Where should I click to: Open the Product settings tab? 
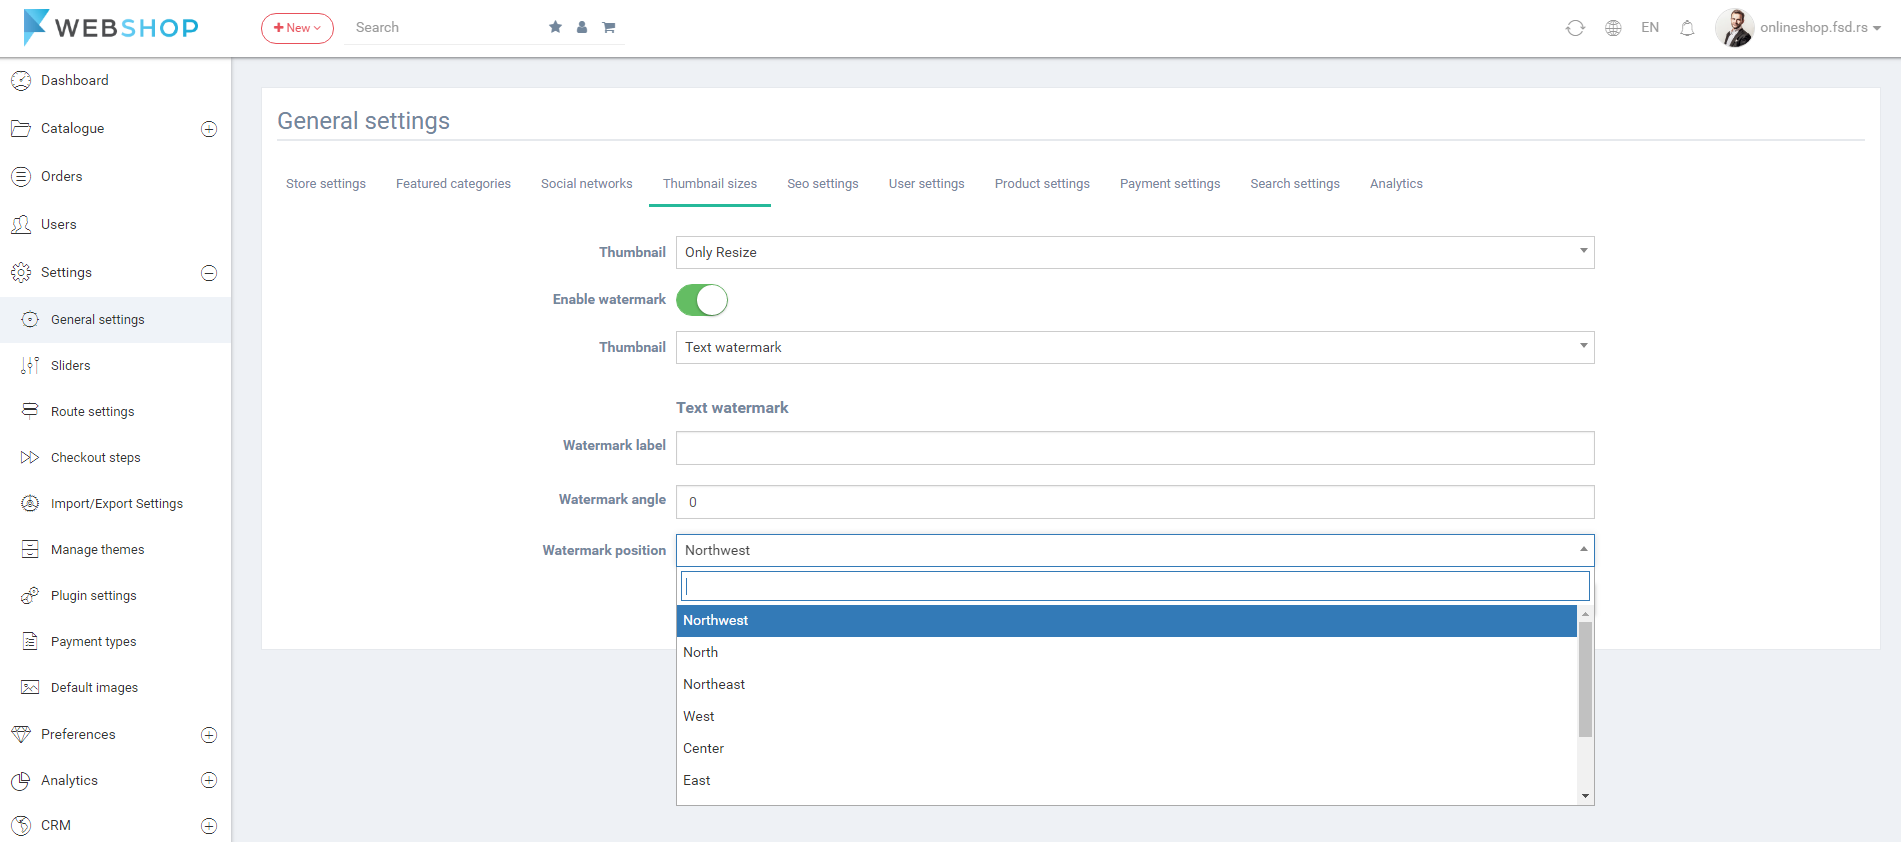[1042, 184]
